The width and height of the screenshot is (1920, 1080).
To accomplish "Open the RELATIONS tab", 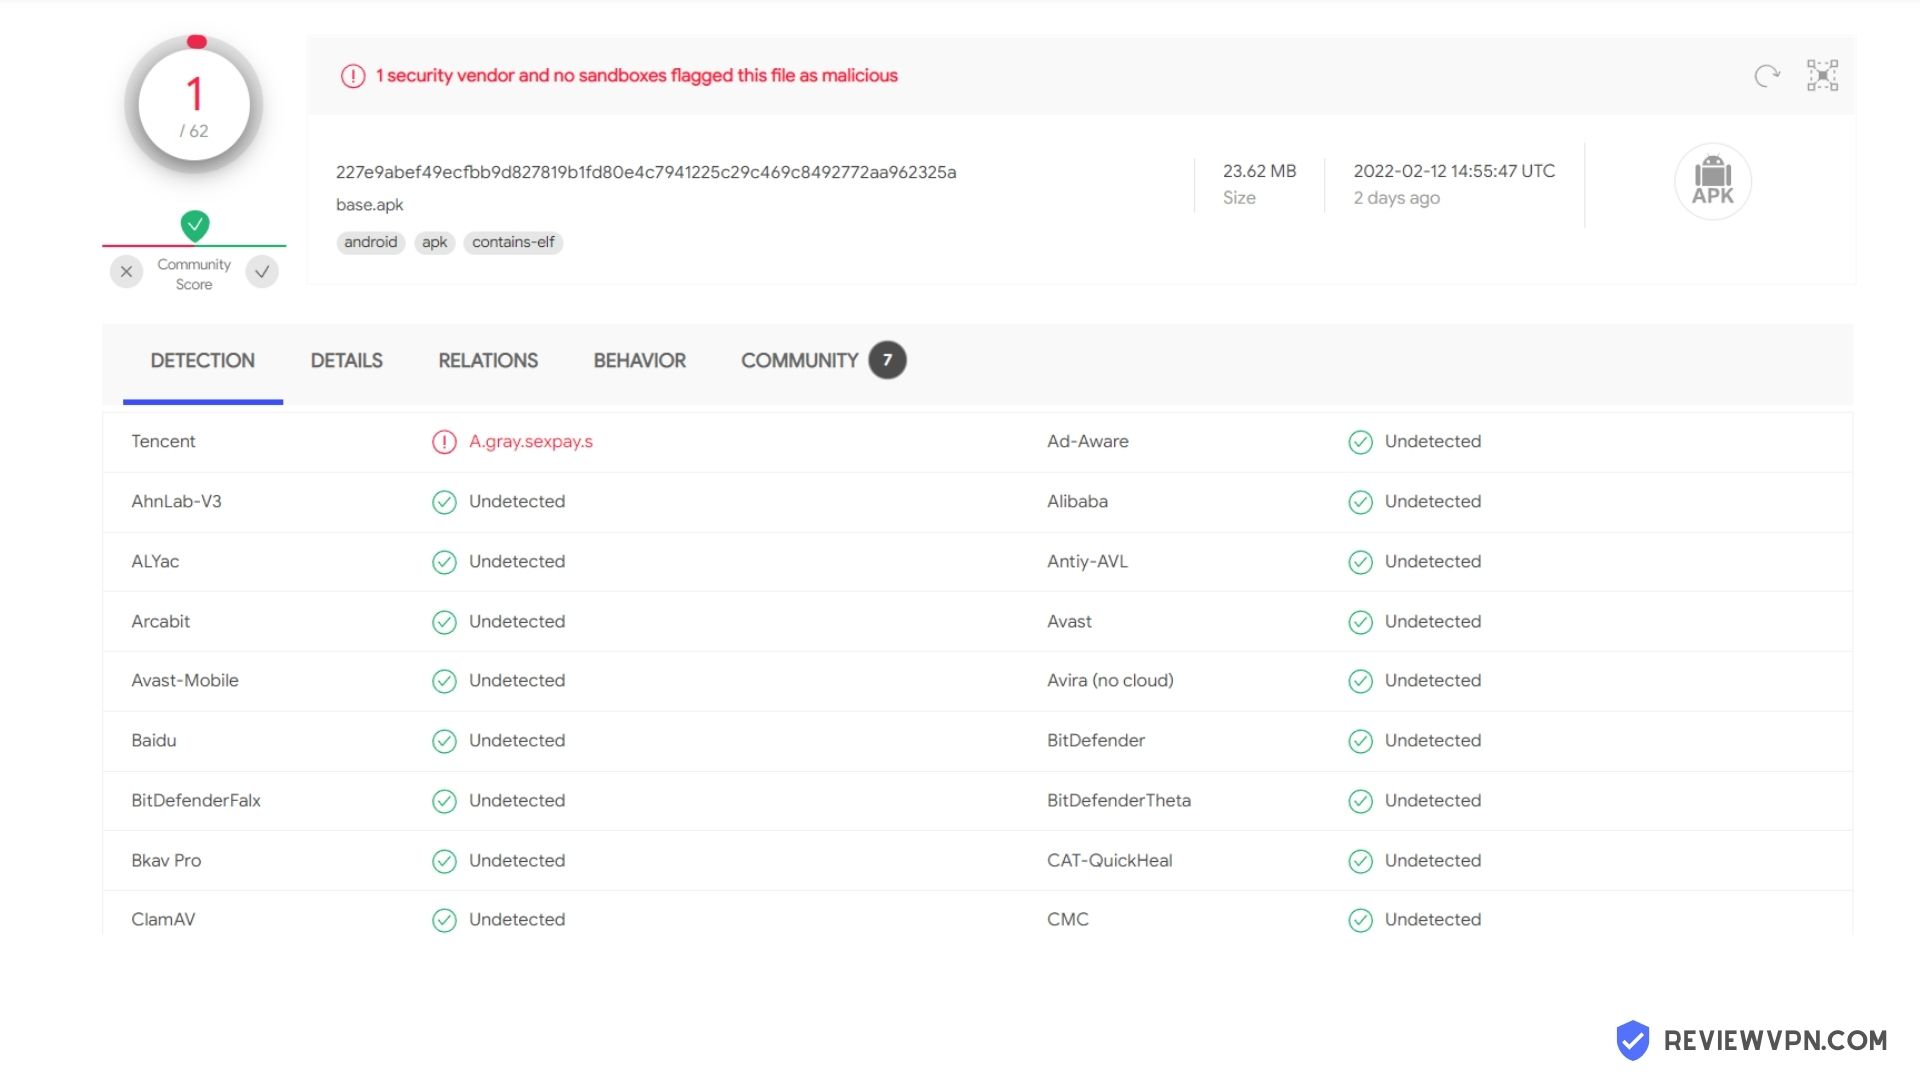I will pos(488,361).
